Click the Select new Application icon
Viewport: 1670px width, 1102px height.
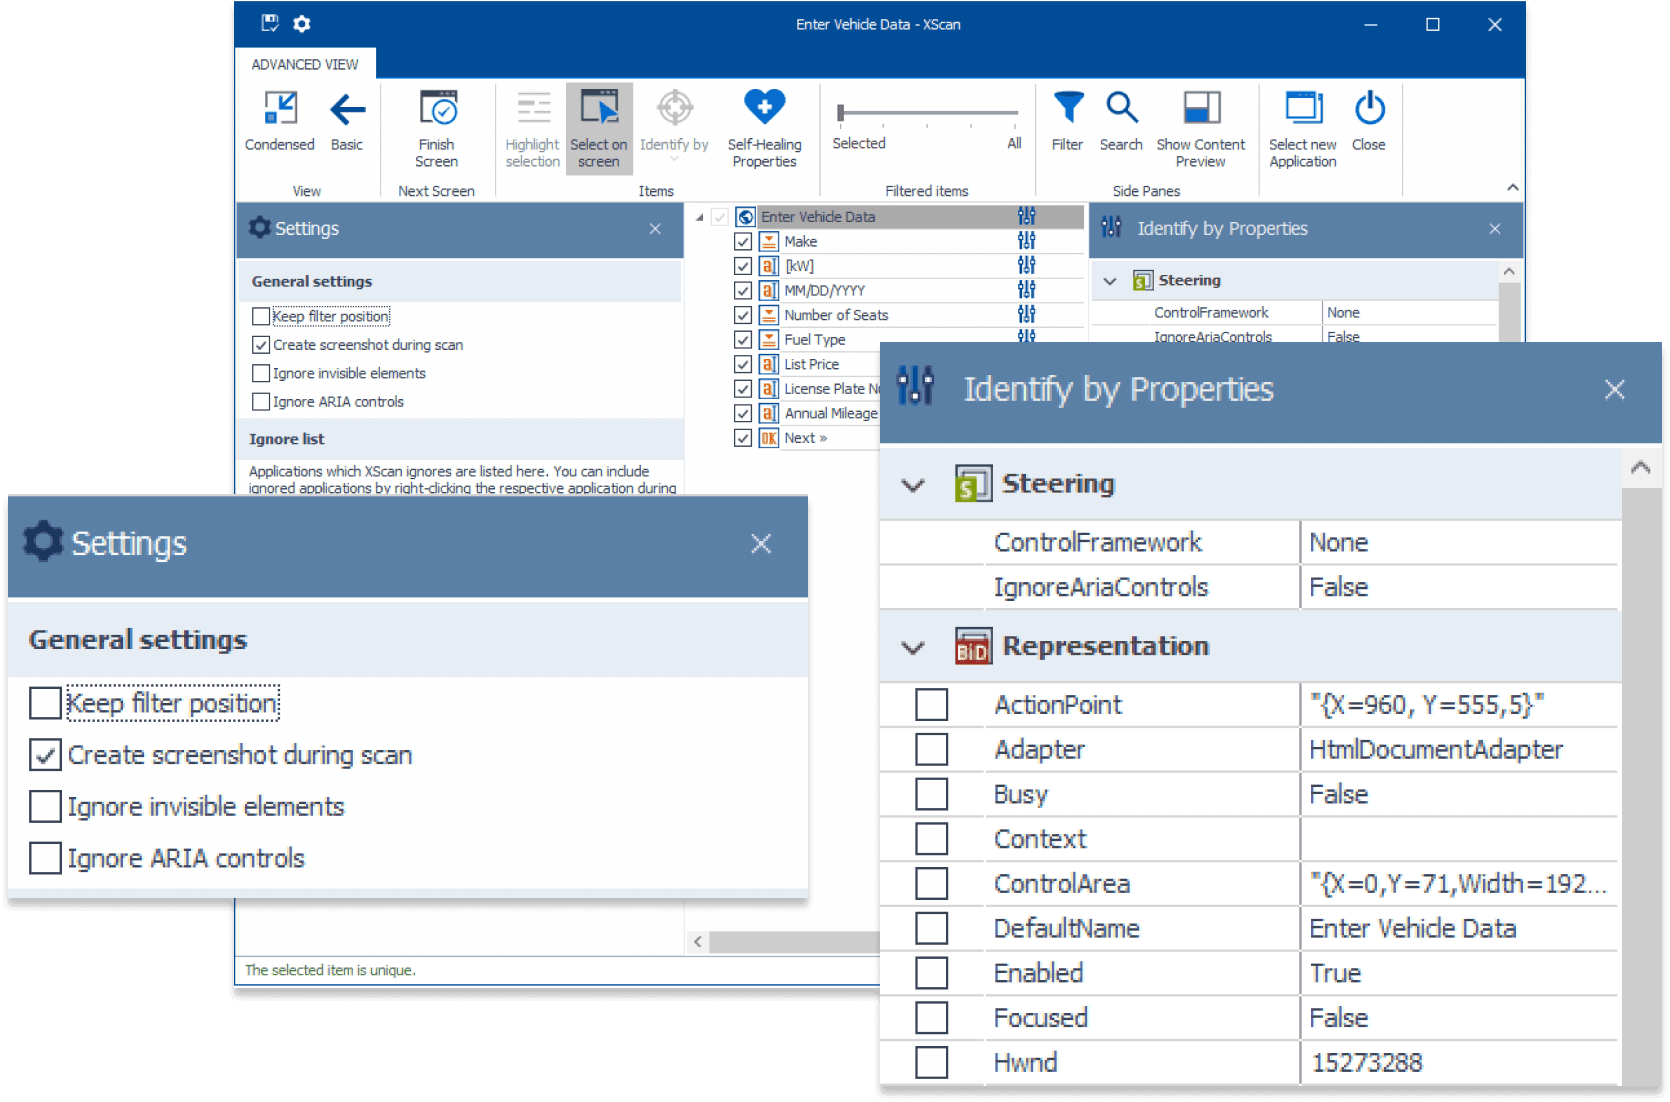point(1302,118)
